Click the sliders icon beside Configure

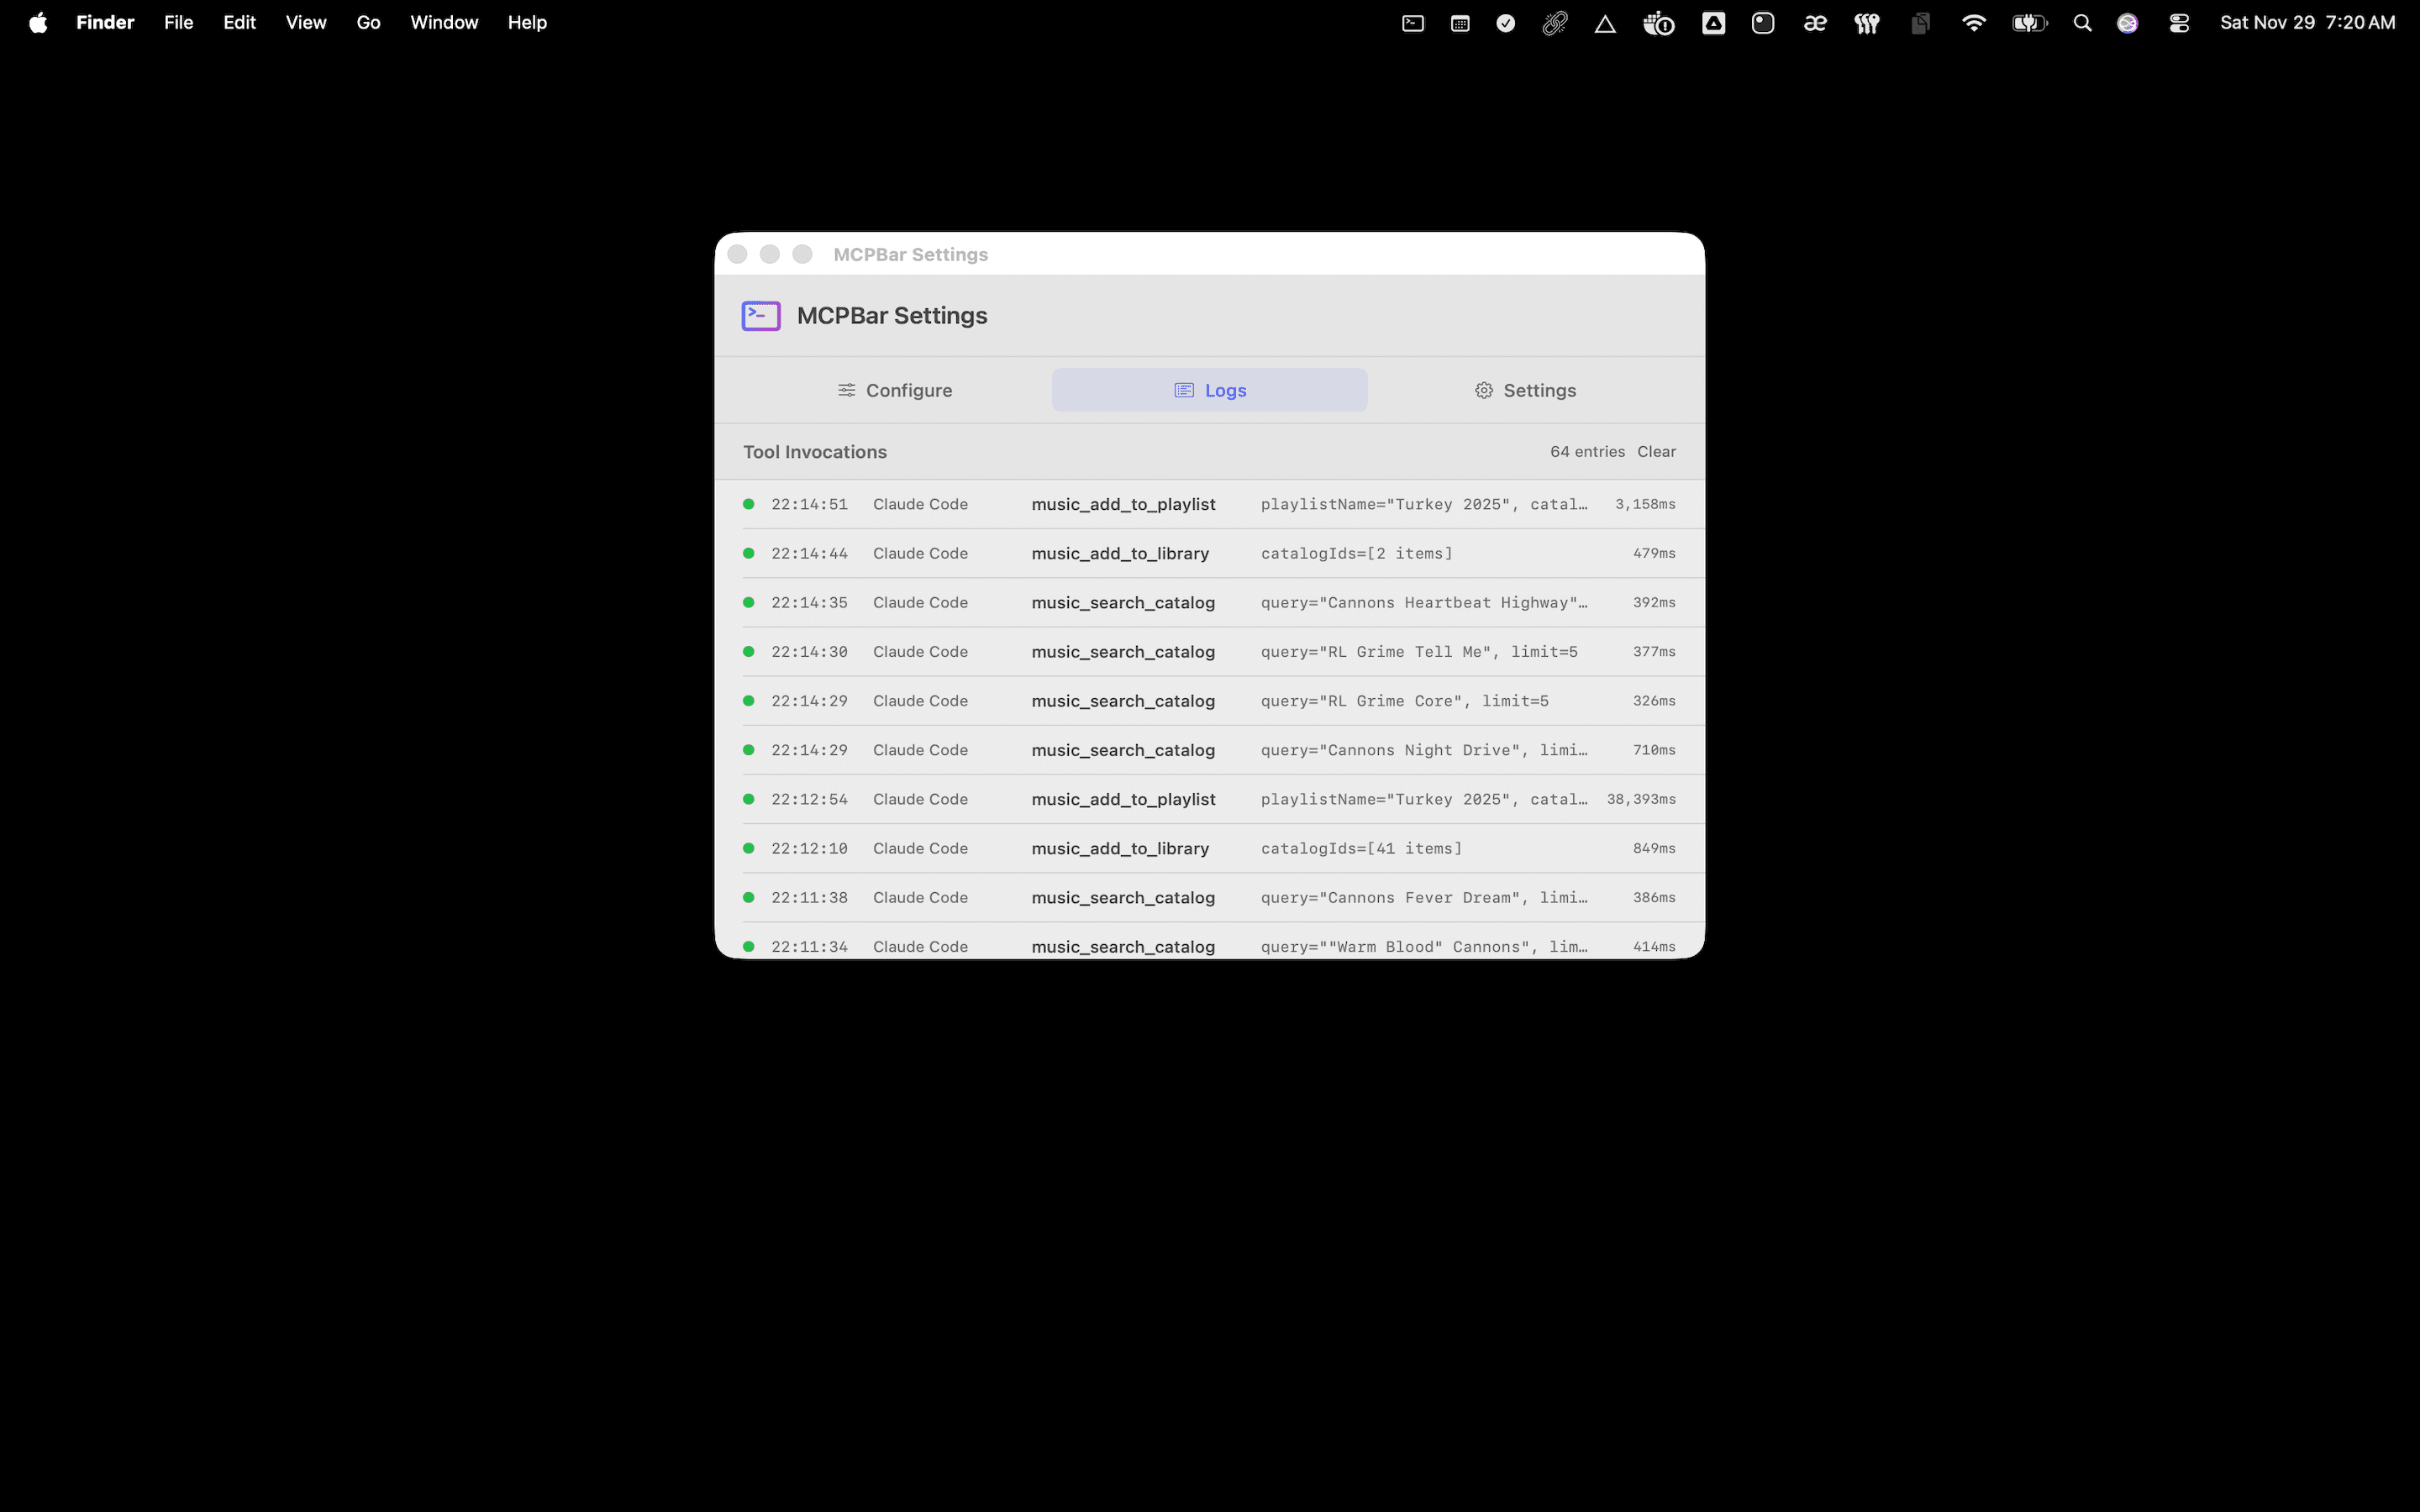click(847, 390)
